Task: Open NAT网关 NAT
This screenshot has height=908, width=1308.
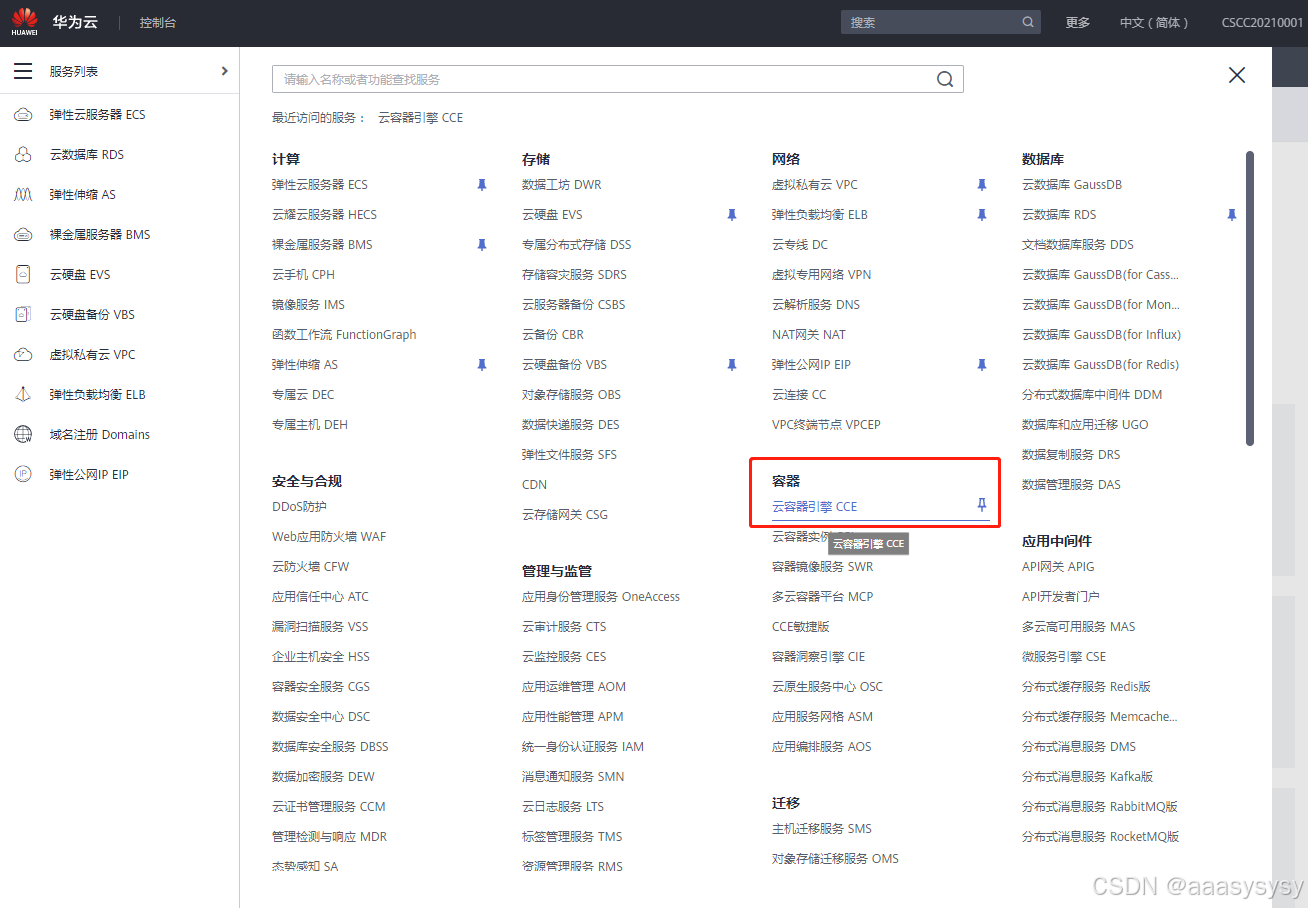Action: pos(808,335)
